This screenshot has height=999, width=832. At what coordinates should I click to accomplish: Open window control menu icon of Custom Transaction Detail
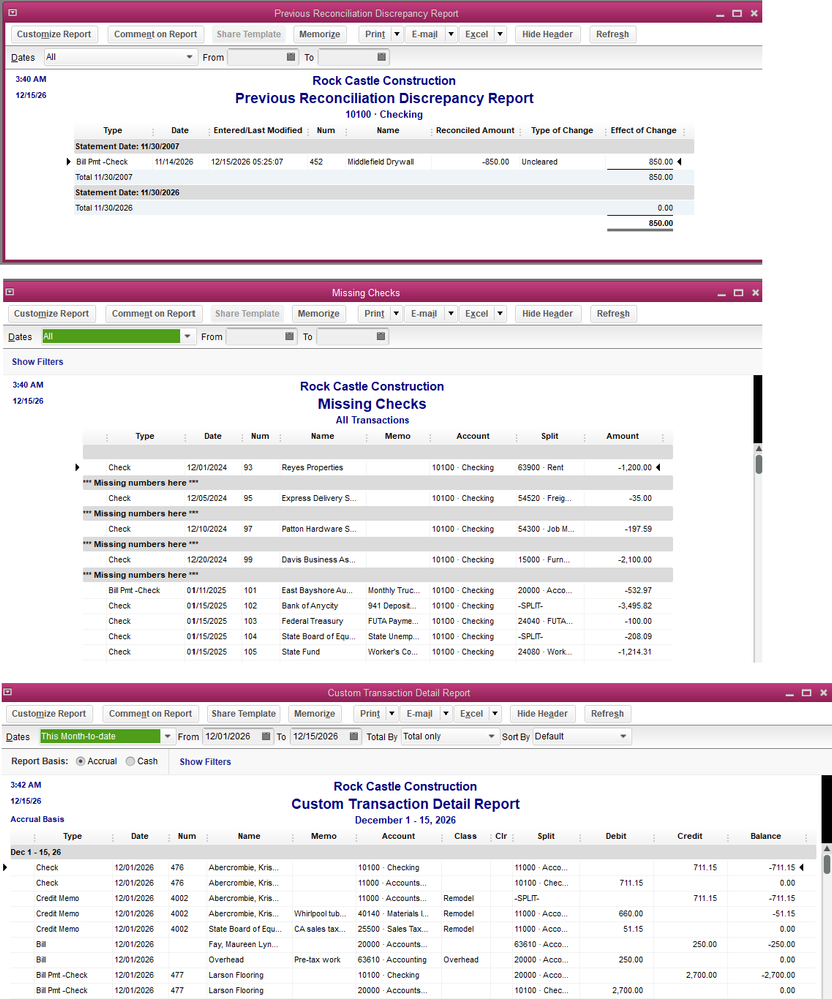[x=7, y=692]
